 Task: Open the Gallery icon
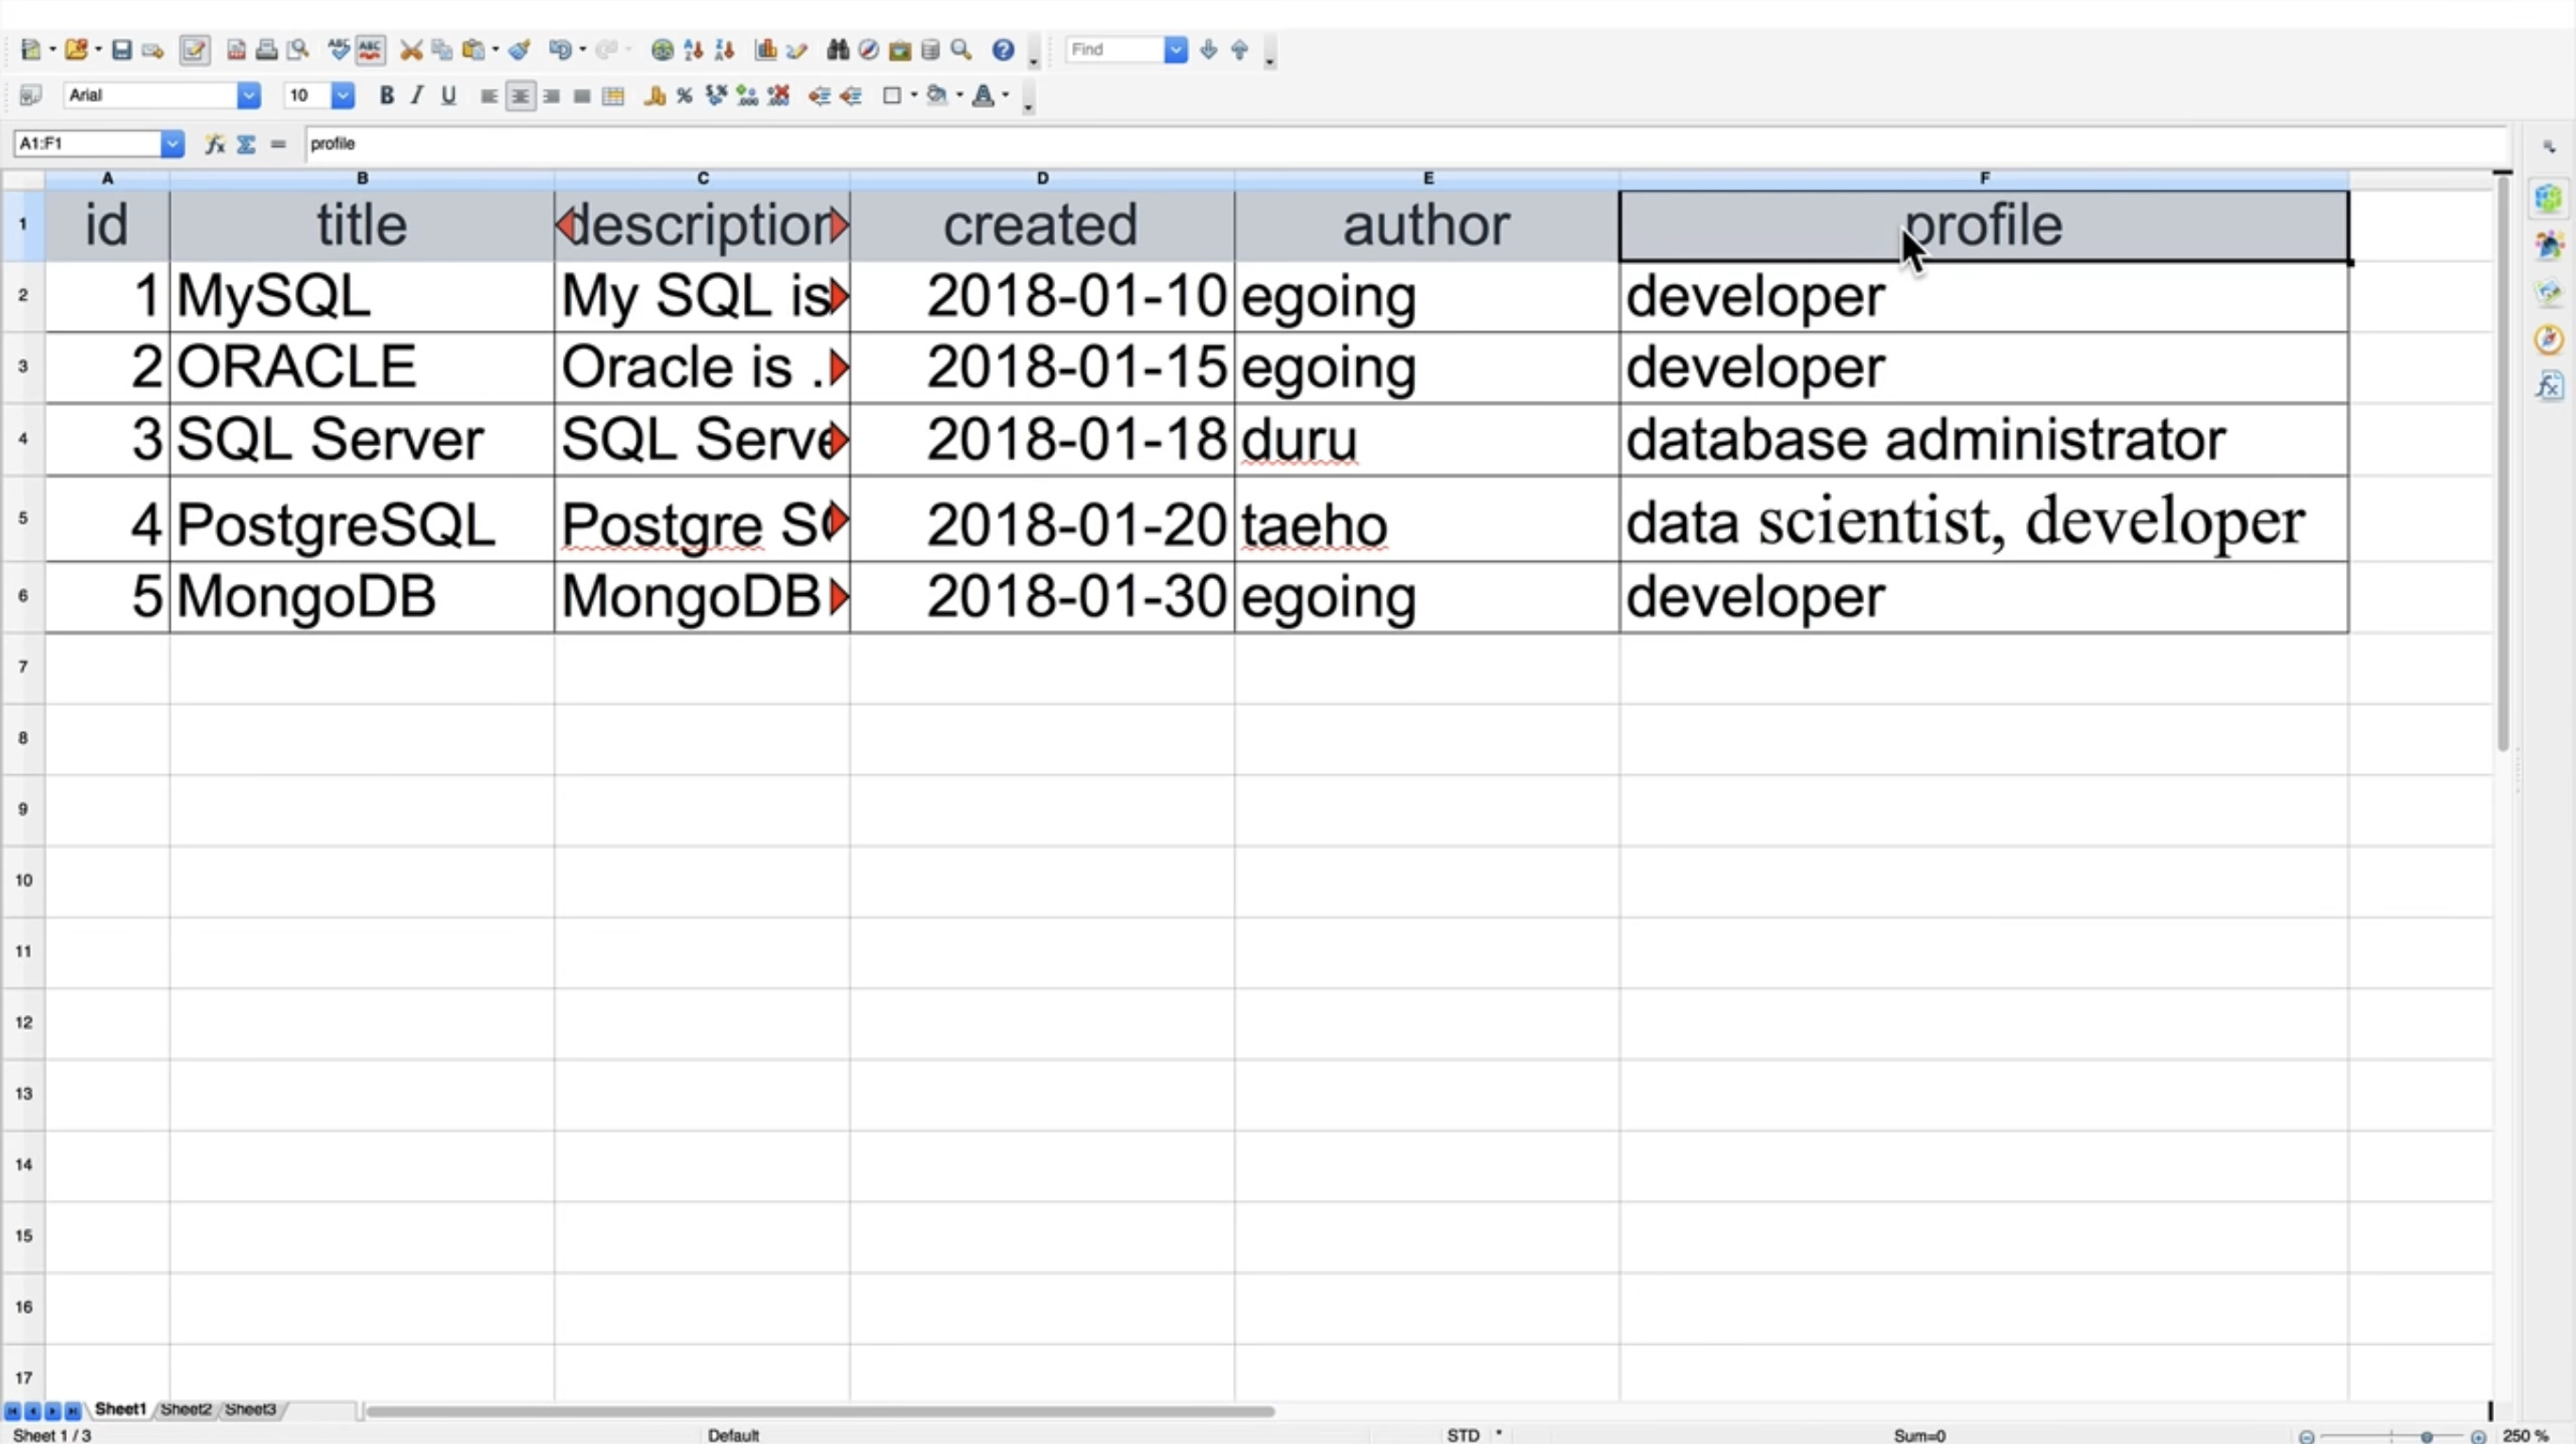coord(899,49)
